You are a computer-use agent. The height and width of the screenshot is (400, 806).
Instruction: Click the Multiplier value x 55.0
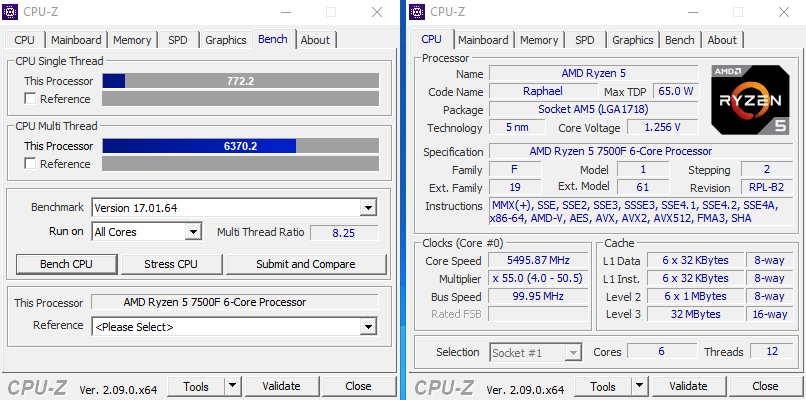539,279
